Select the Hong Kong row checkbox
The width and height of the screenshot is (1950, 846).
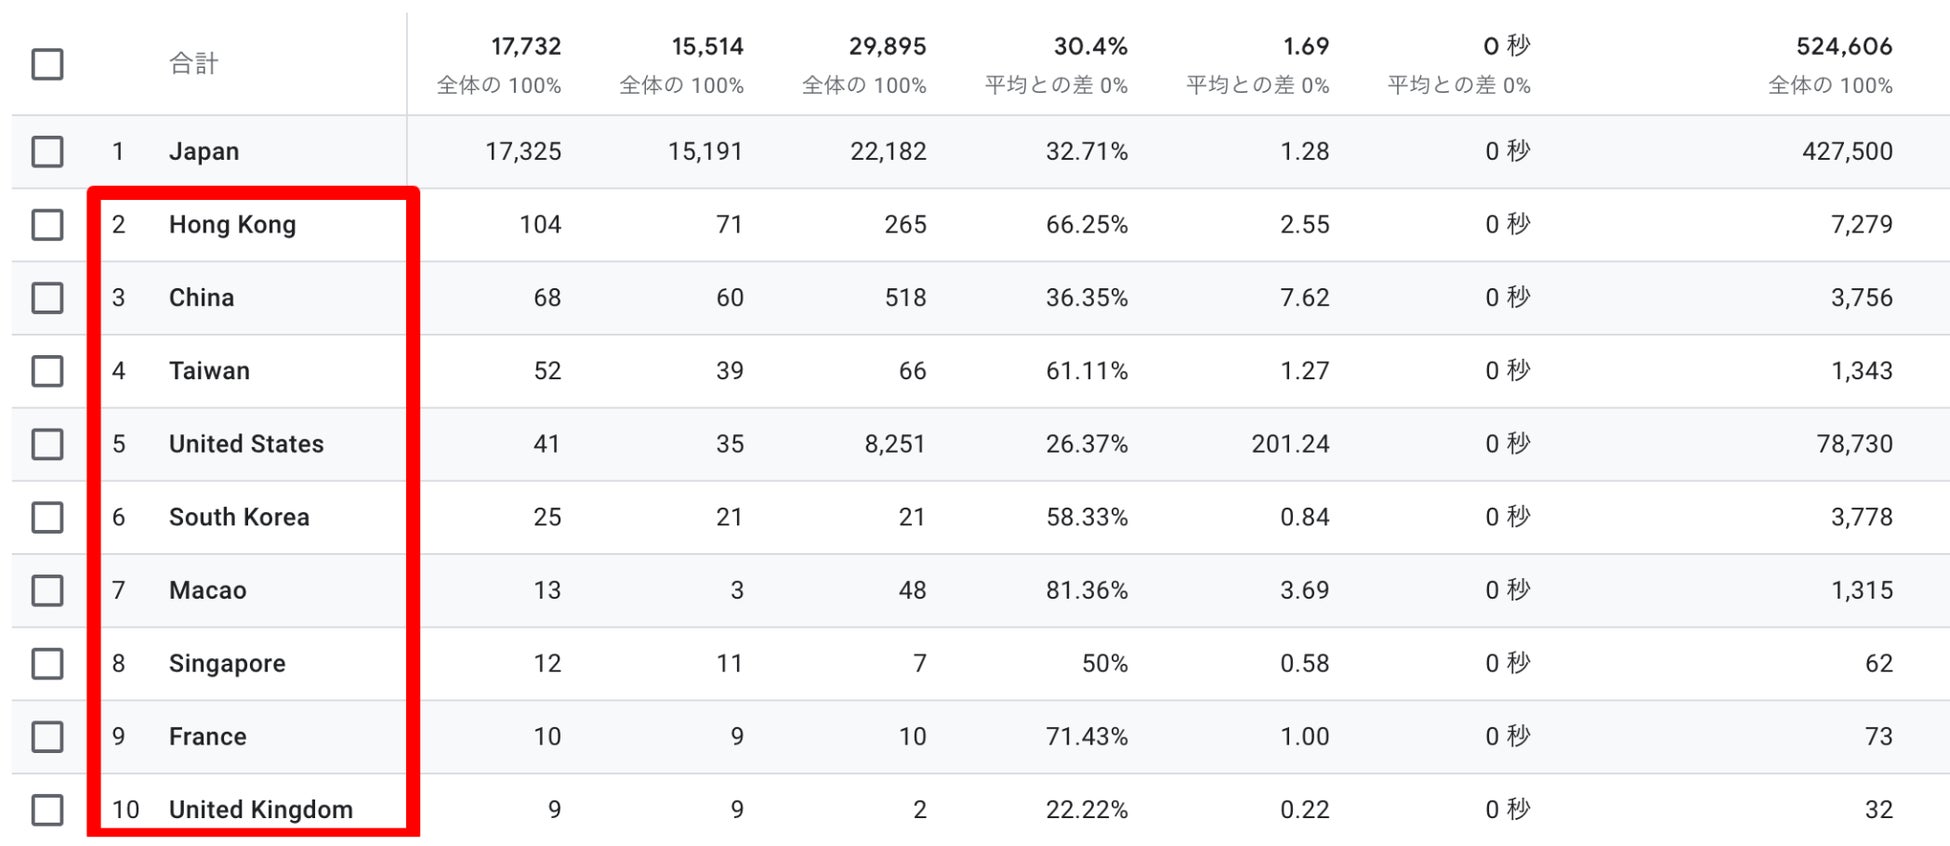click(47, 225)
